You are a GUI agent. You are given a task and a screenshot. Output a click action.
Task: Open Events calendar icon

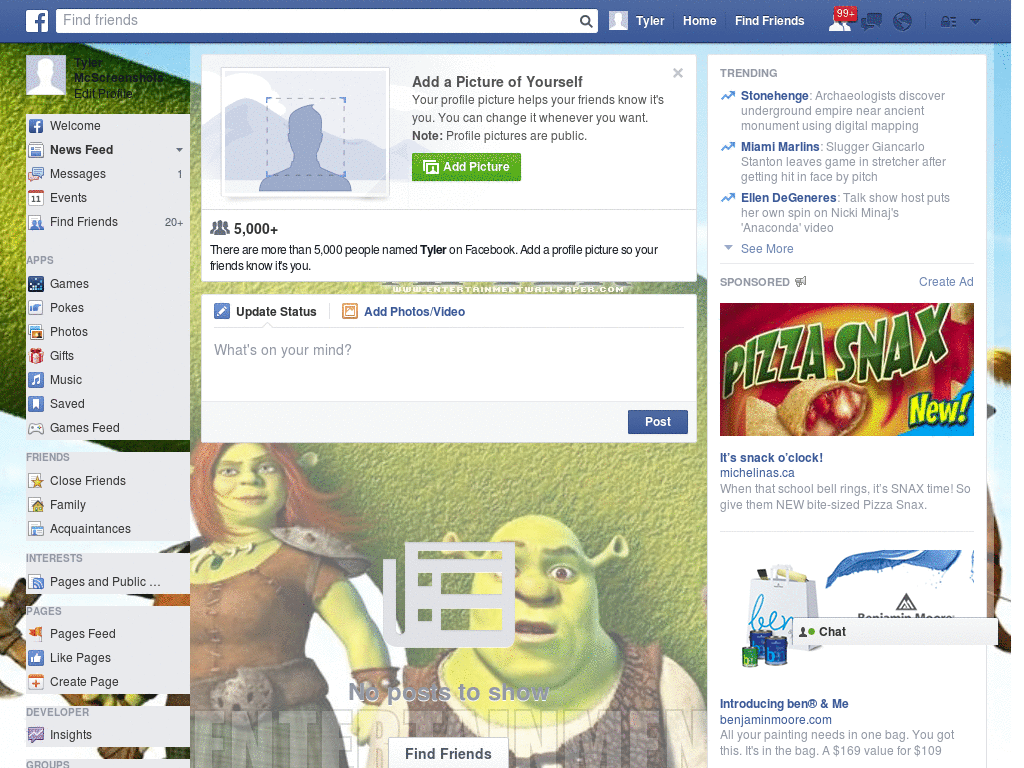pos(36,198)
